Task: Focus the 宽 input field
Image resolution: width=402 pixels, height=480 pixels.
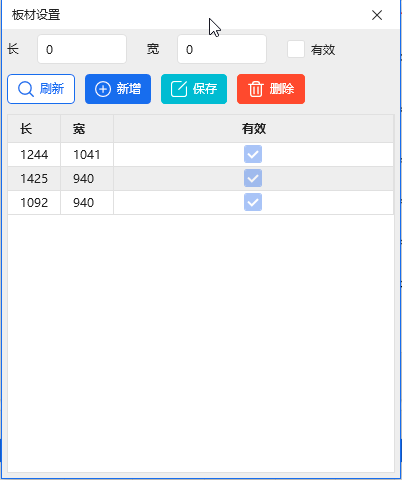Action: pos(222,49)
